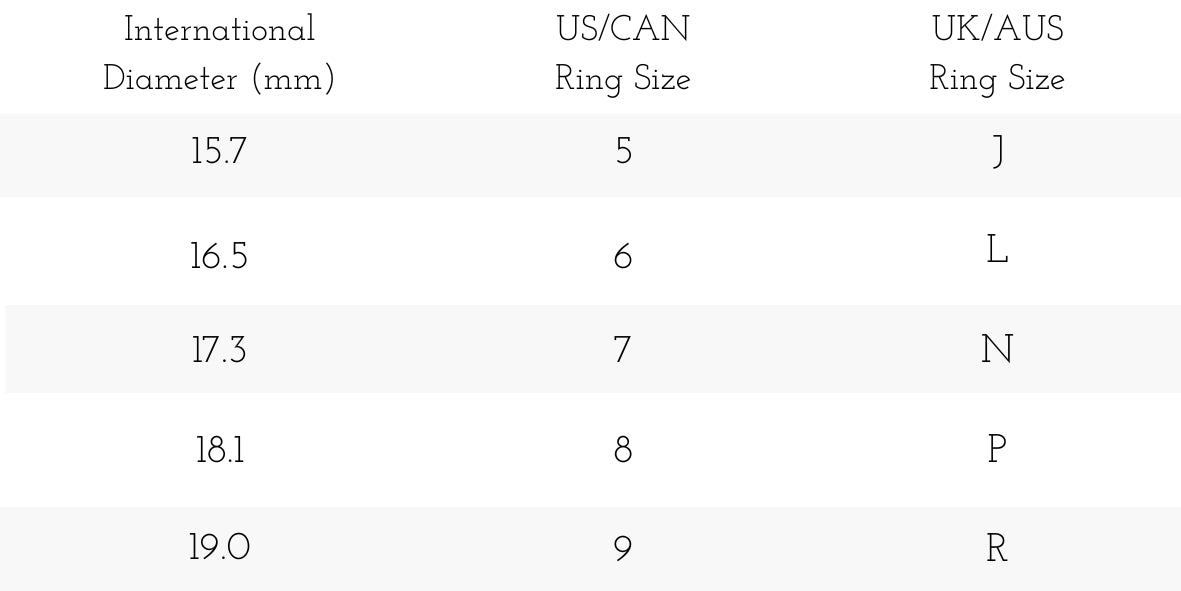Viewport: 1181px width, 591px height.
Task: Select UK/AUS ring size L
Action: tap(997, 252)
